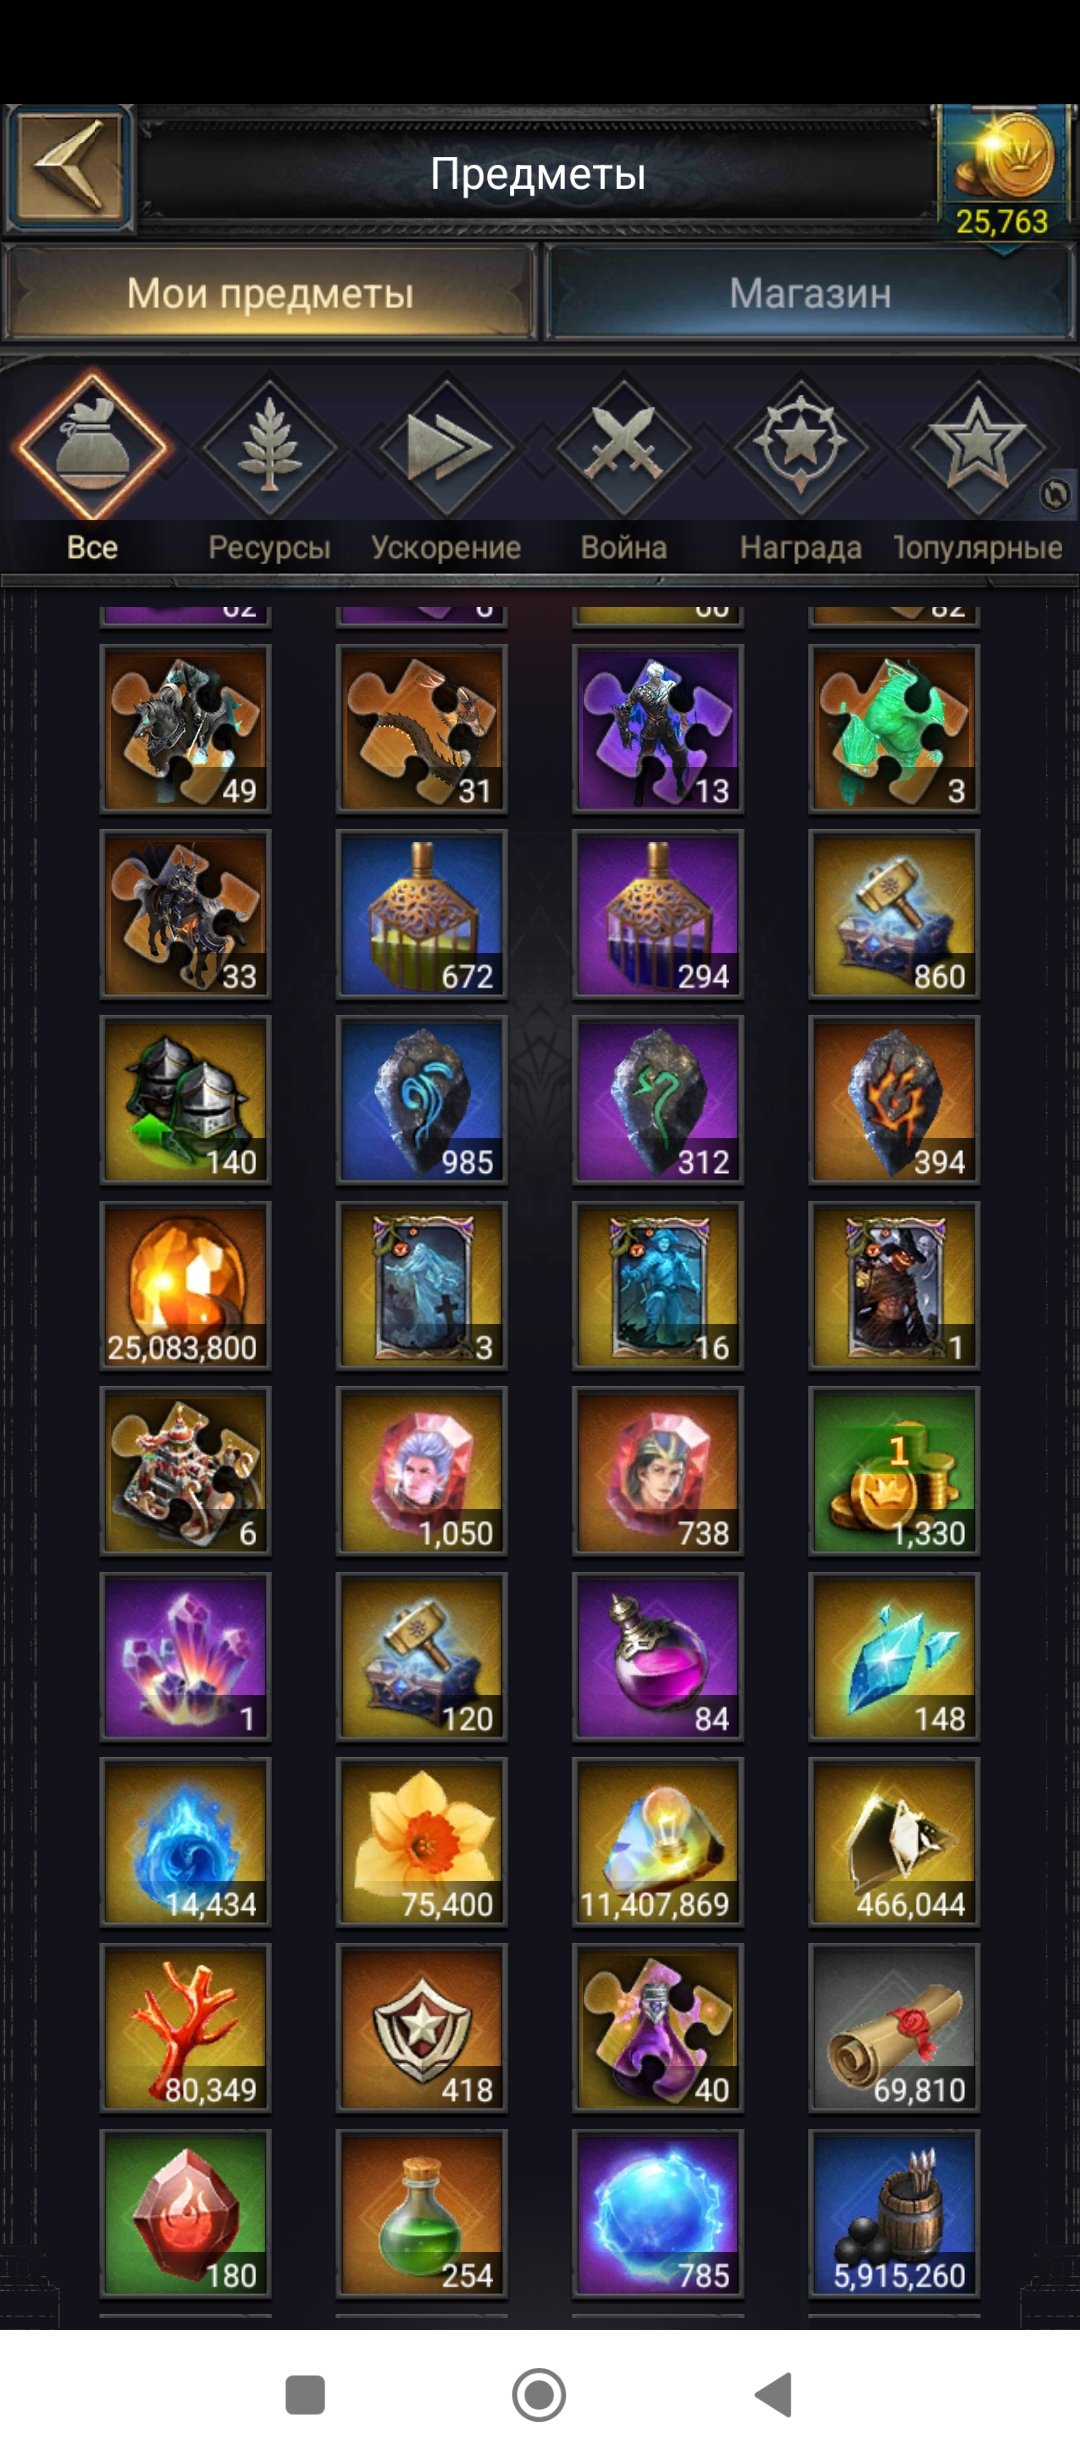
Task: Filter by Ускорение category icon
Action: pos(446,447)
